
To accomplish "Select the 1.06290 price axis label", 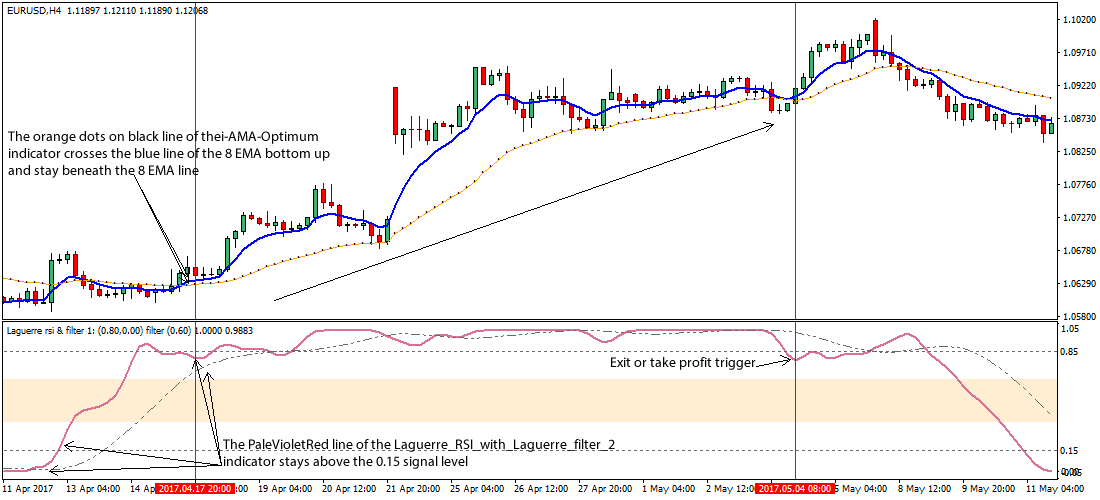I will 1081,284.
